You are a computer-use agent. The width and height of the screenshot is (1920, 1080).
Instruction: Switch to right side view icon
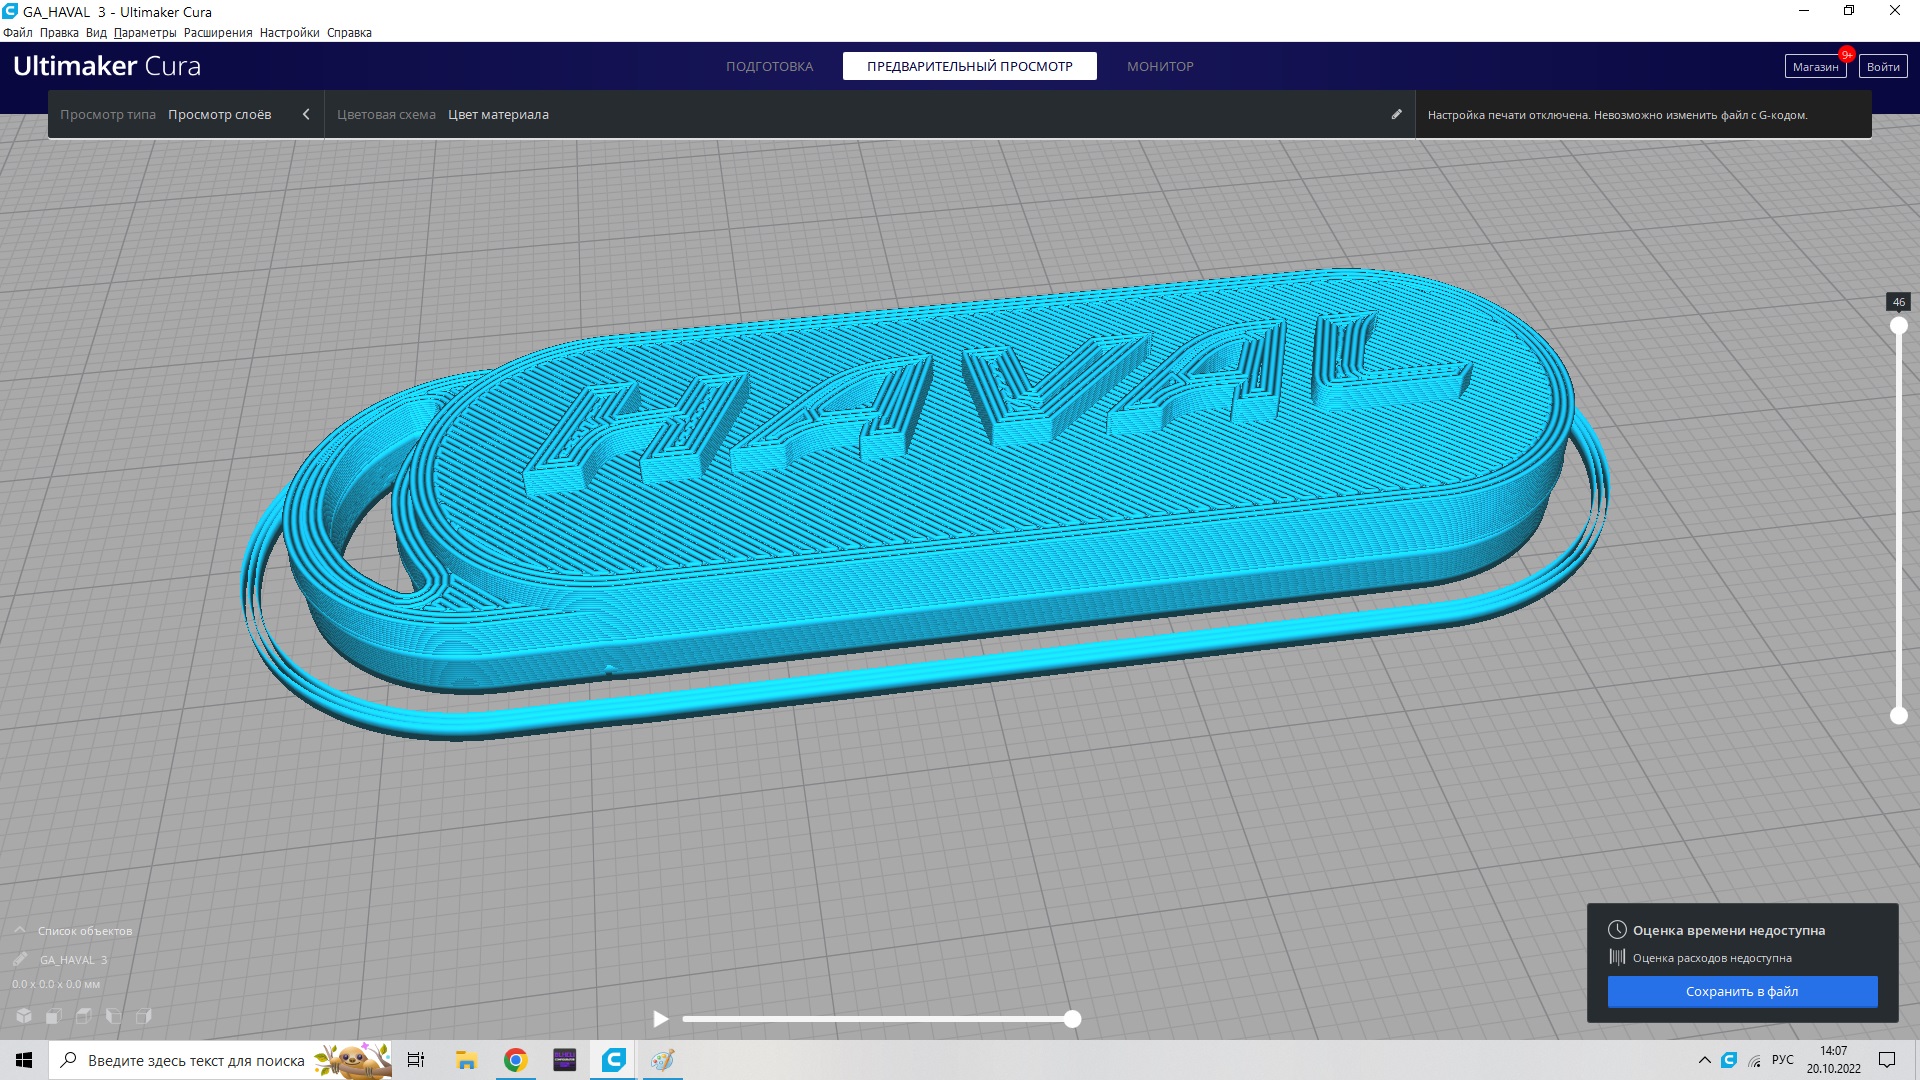[144, 1016]
